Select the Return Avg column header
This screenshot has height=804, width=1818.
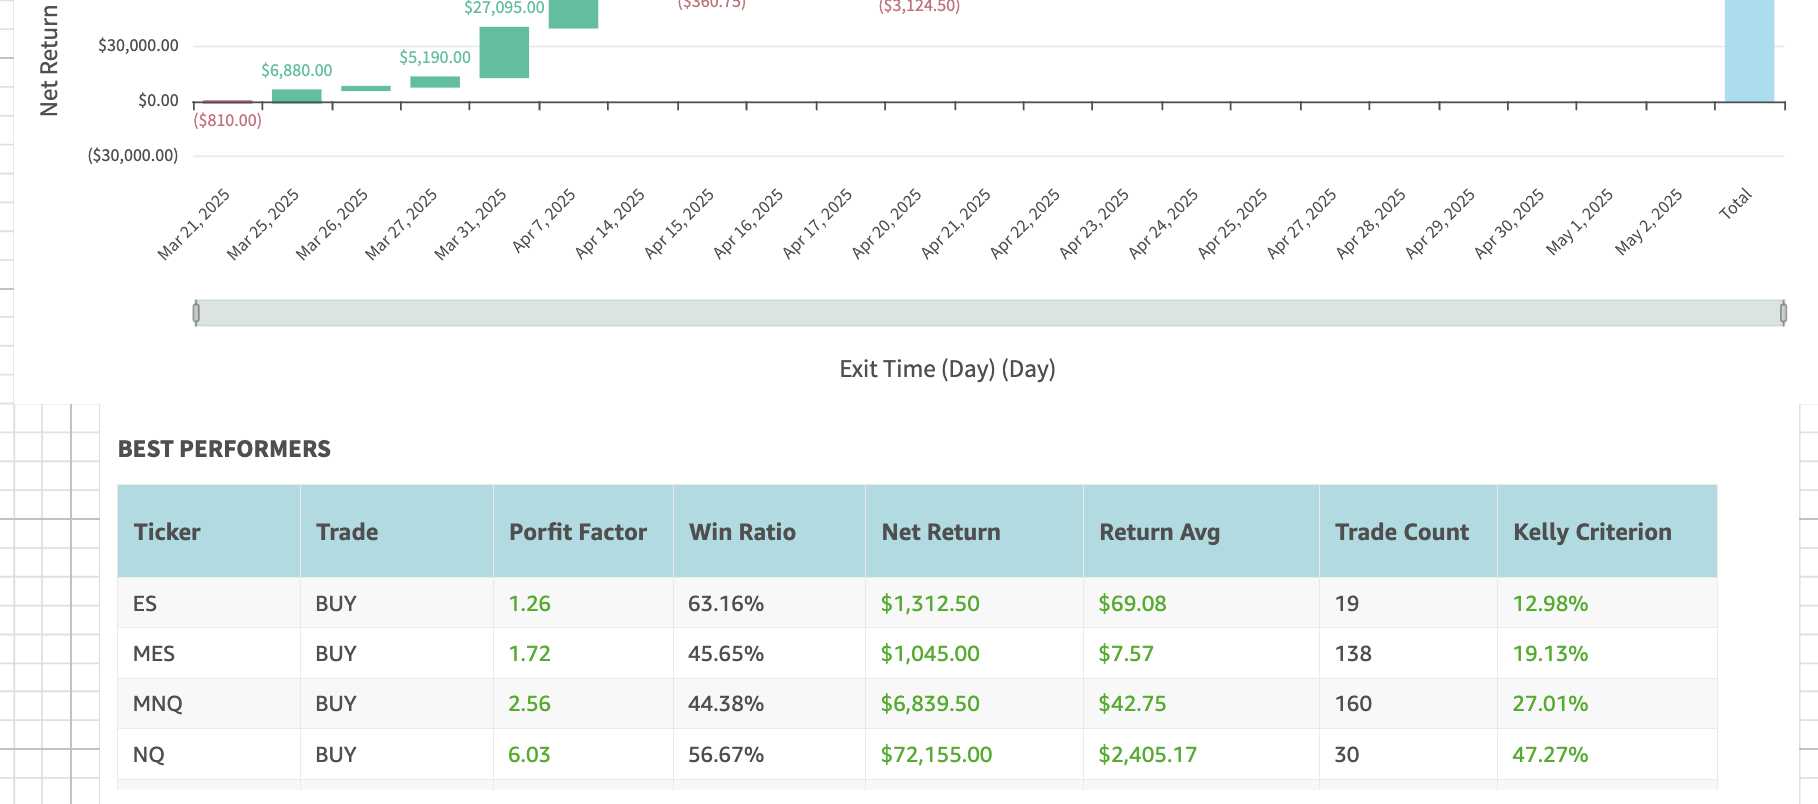click(x=1159, y=532)
